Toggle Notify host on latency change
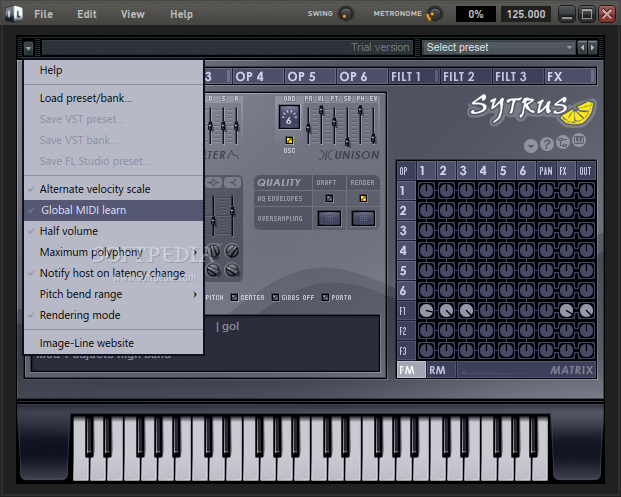Screen dimensions: 621x497 [x=114, y=273]
